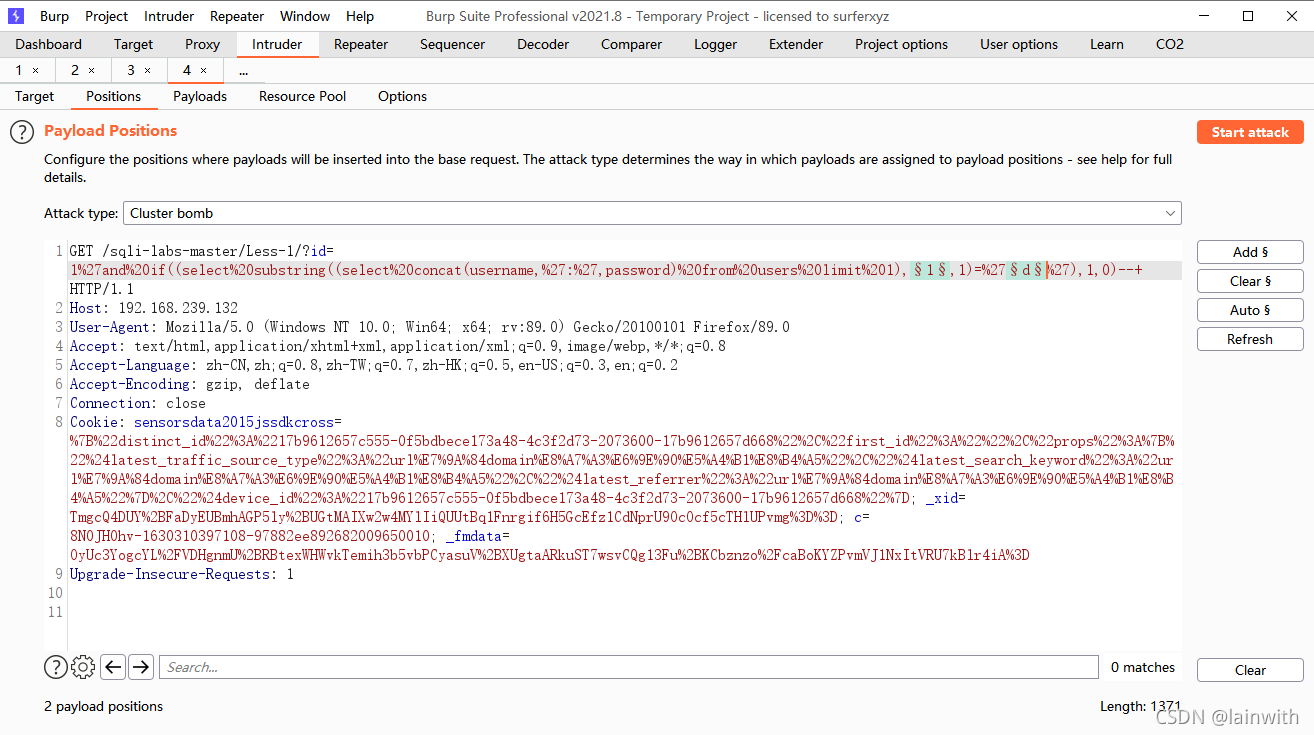
Task: Click the GET request first line
Action: (201, 250)
